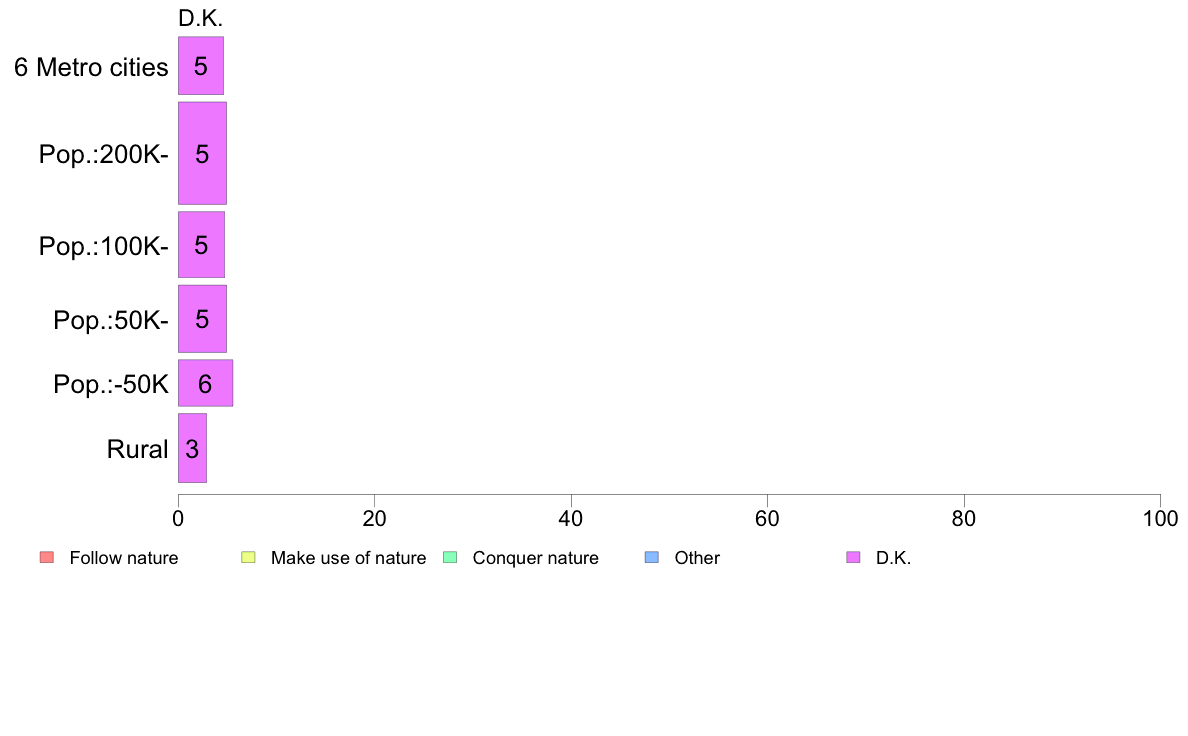
Task: Click the Make use of nature yellow swatch
Action: coord(248,557)
